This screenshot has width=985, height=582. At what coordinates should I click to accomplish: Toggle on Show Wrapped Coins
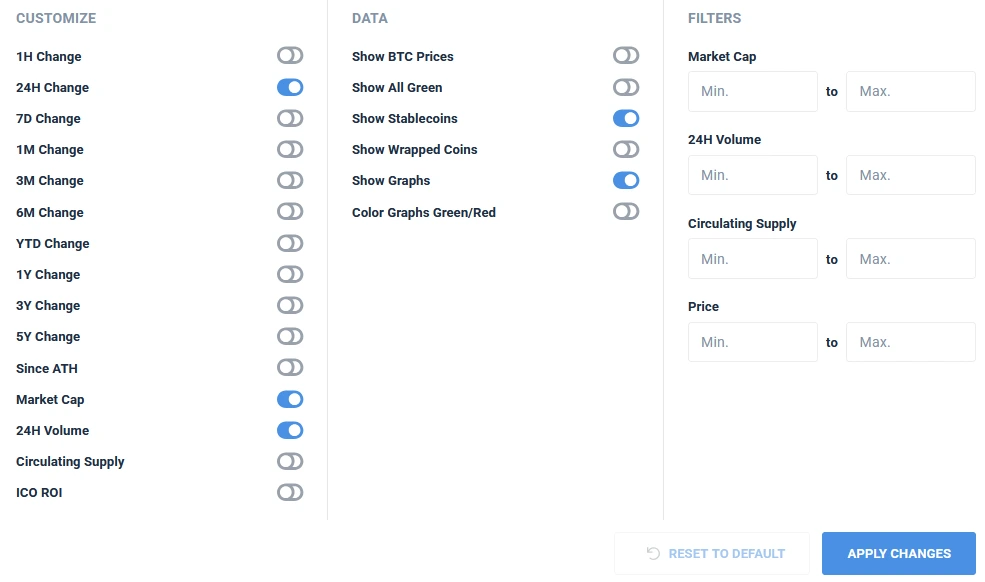626,149
